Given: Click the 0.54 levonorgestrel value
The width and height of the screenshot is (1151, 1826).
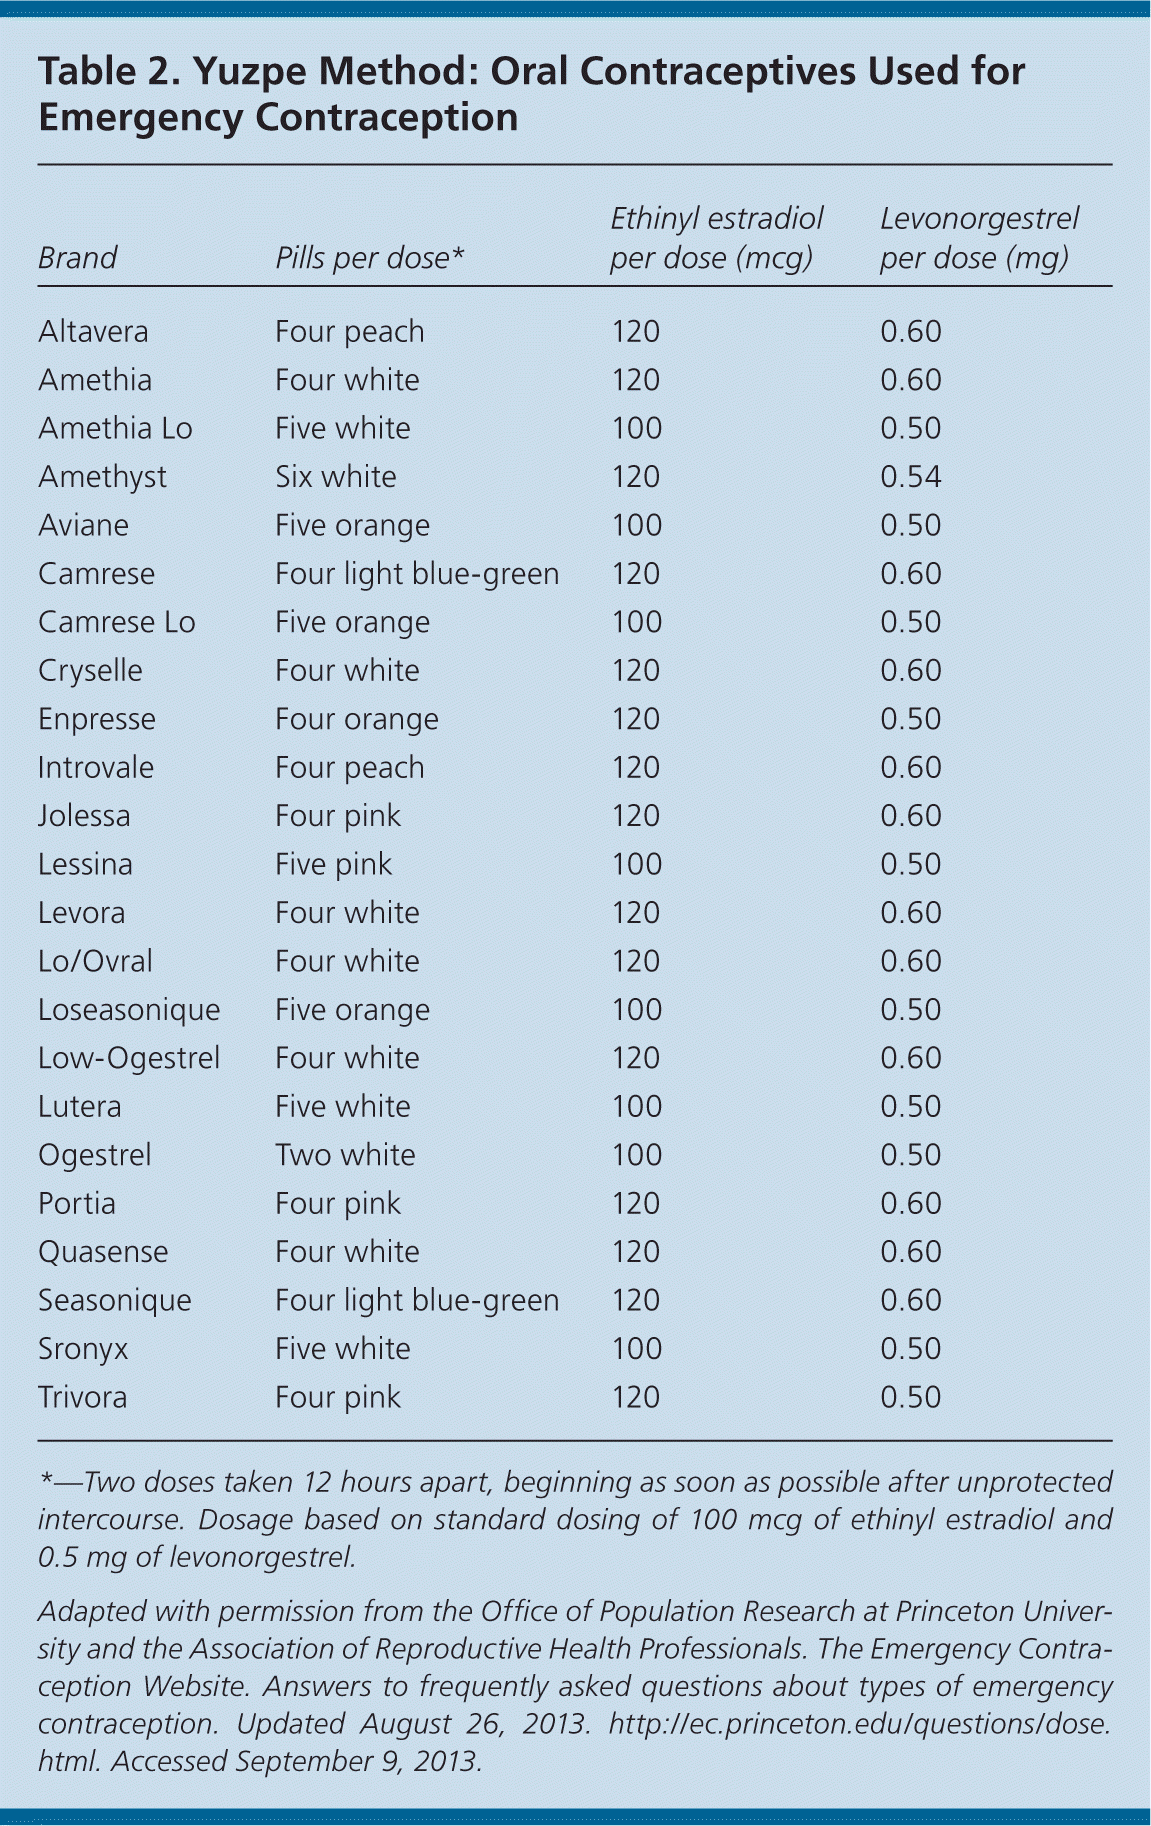Looking at the screenshot, I should click(910, 477).
